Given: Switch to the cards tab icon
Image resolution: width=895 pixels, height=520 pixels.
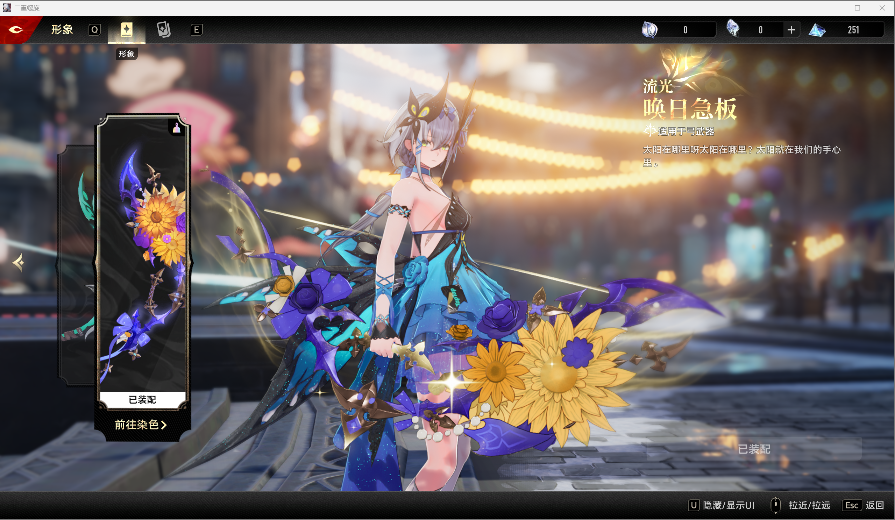Looking at the screenshot, I should pyautogui.click(x=163, y=30).
